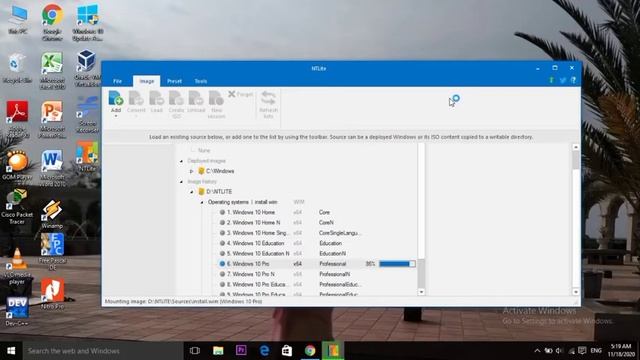This screenshot has height=360, width=640.
Task: Click the Refresh Info toolbar icon
Action: point(268,99)
